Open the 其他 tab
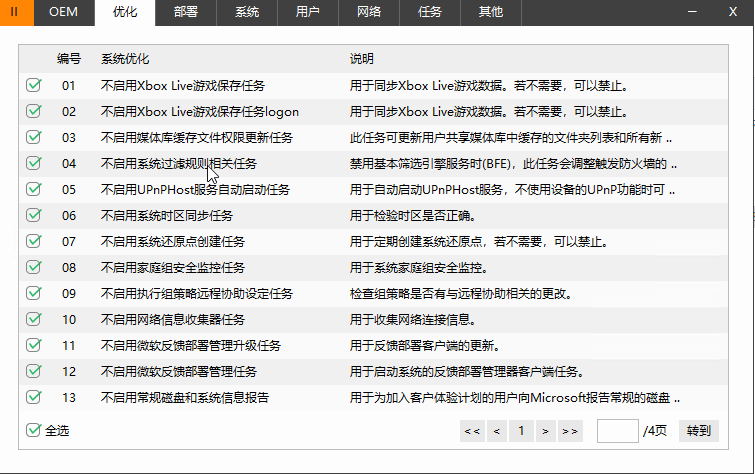The width and height of the screenshot is (755, 474). coord(490,12)
